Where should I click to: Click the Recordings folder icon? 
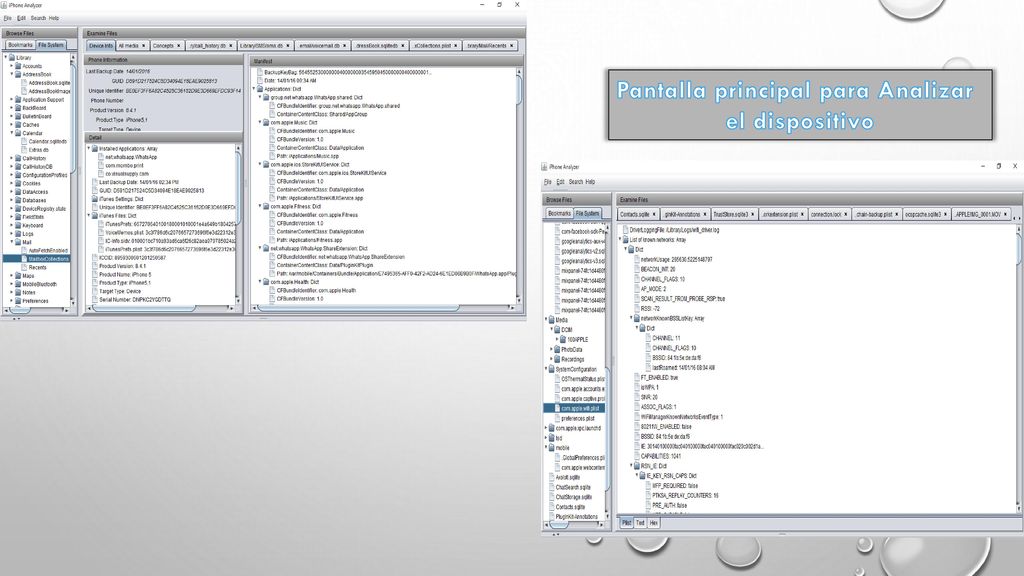558,359
